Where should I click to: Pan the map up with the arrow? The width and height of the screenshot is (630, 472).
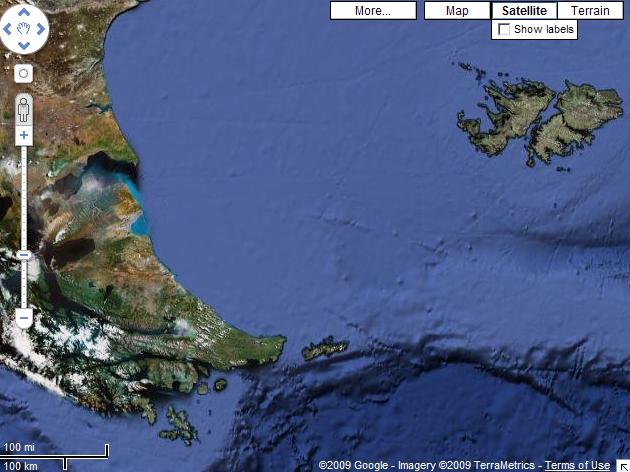tap(24, 13)
